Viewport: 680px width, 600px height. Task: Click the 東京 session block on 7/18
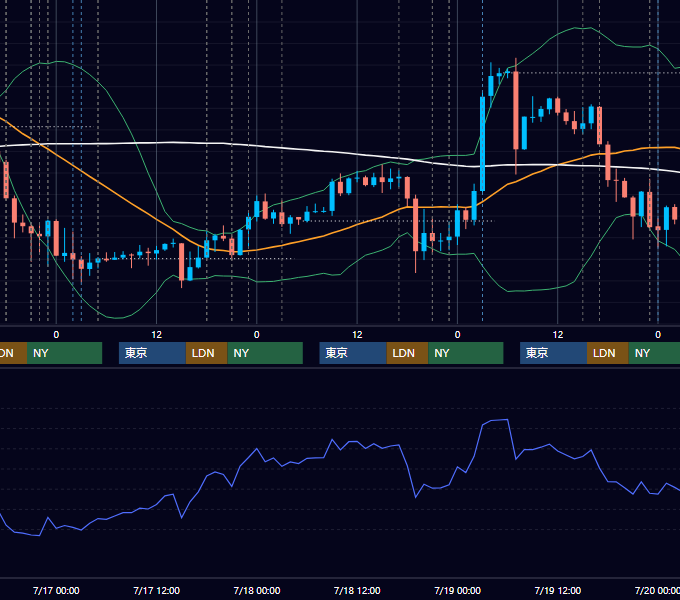coord(353,353)
